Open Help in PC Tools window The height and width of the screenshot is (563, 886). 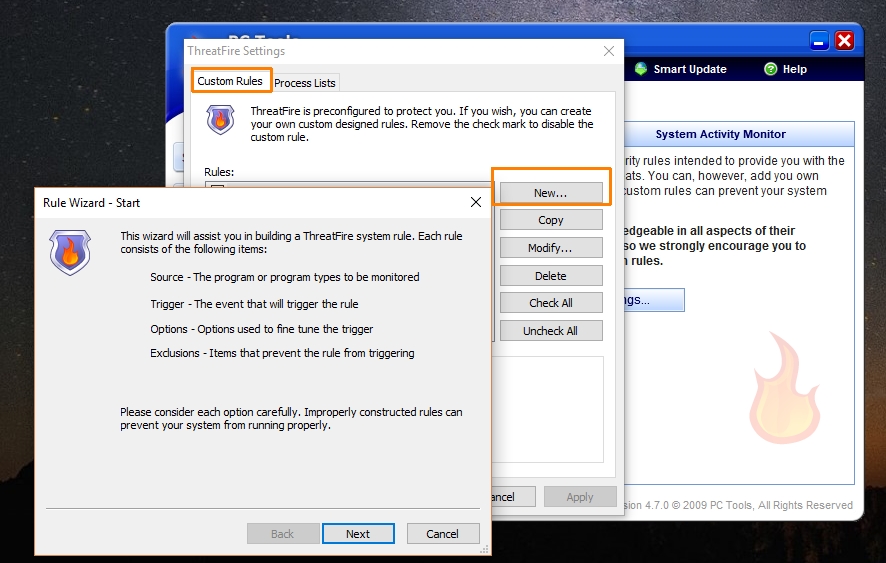pos(794,69)
